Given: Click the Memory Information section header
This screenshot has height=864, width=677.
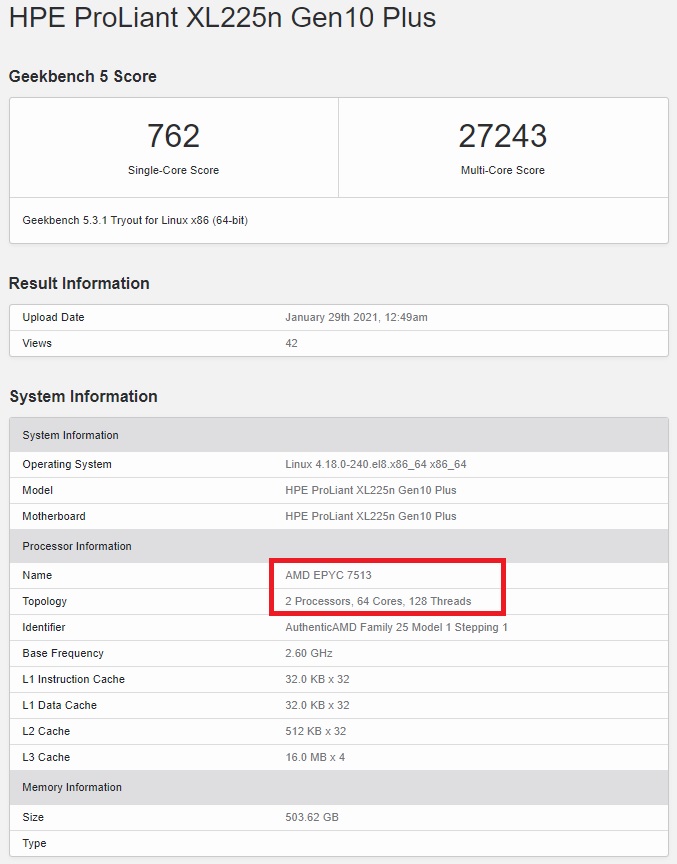Looking at the screenshot, I should coord(72,787).
